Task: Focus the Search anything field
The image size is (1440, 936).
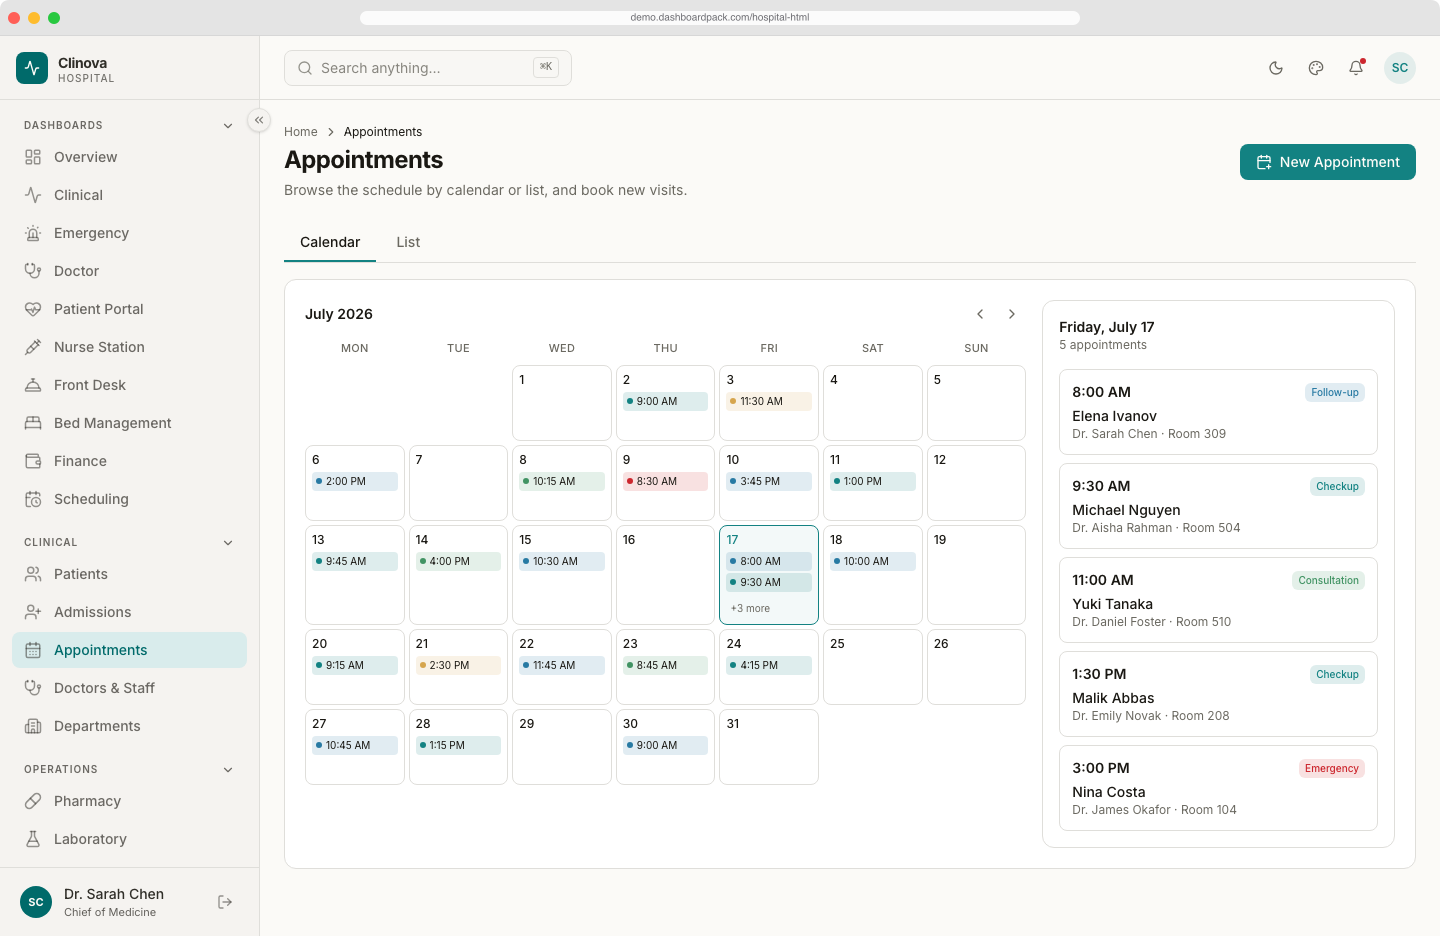Action: click(x=428, y=68)
